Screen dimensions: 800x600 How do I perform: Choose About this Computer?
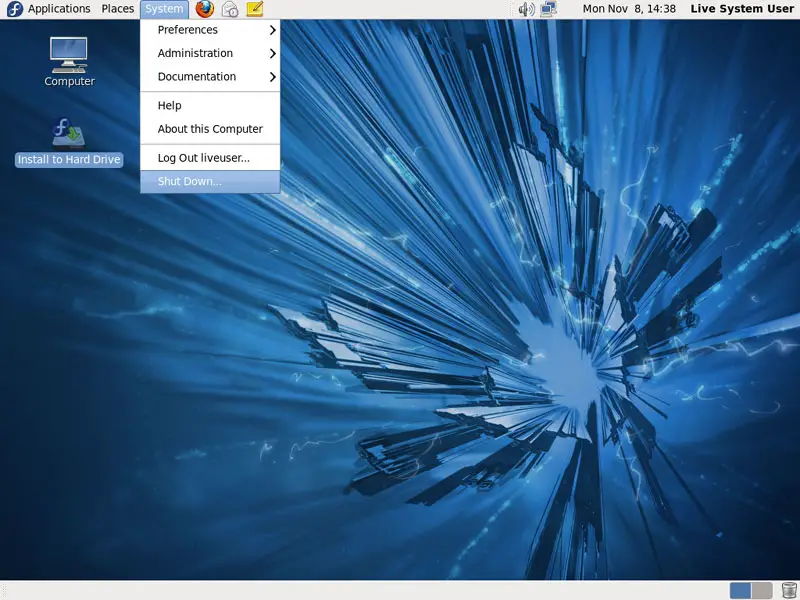click(x=210, y=129)
